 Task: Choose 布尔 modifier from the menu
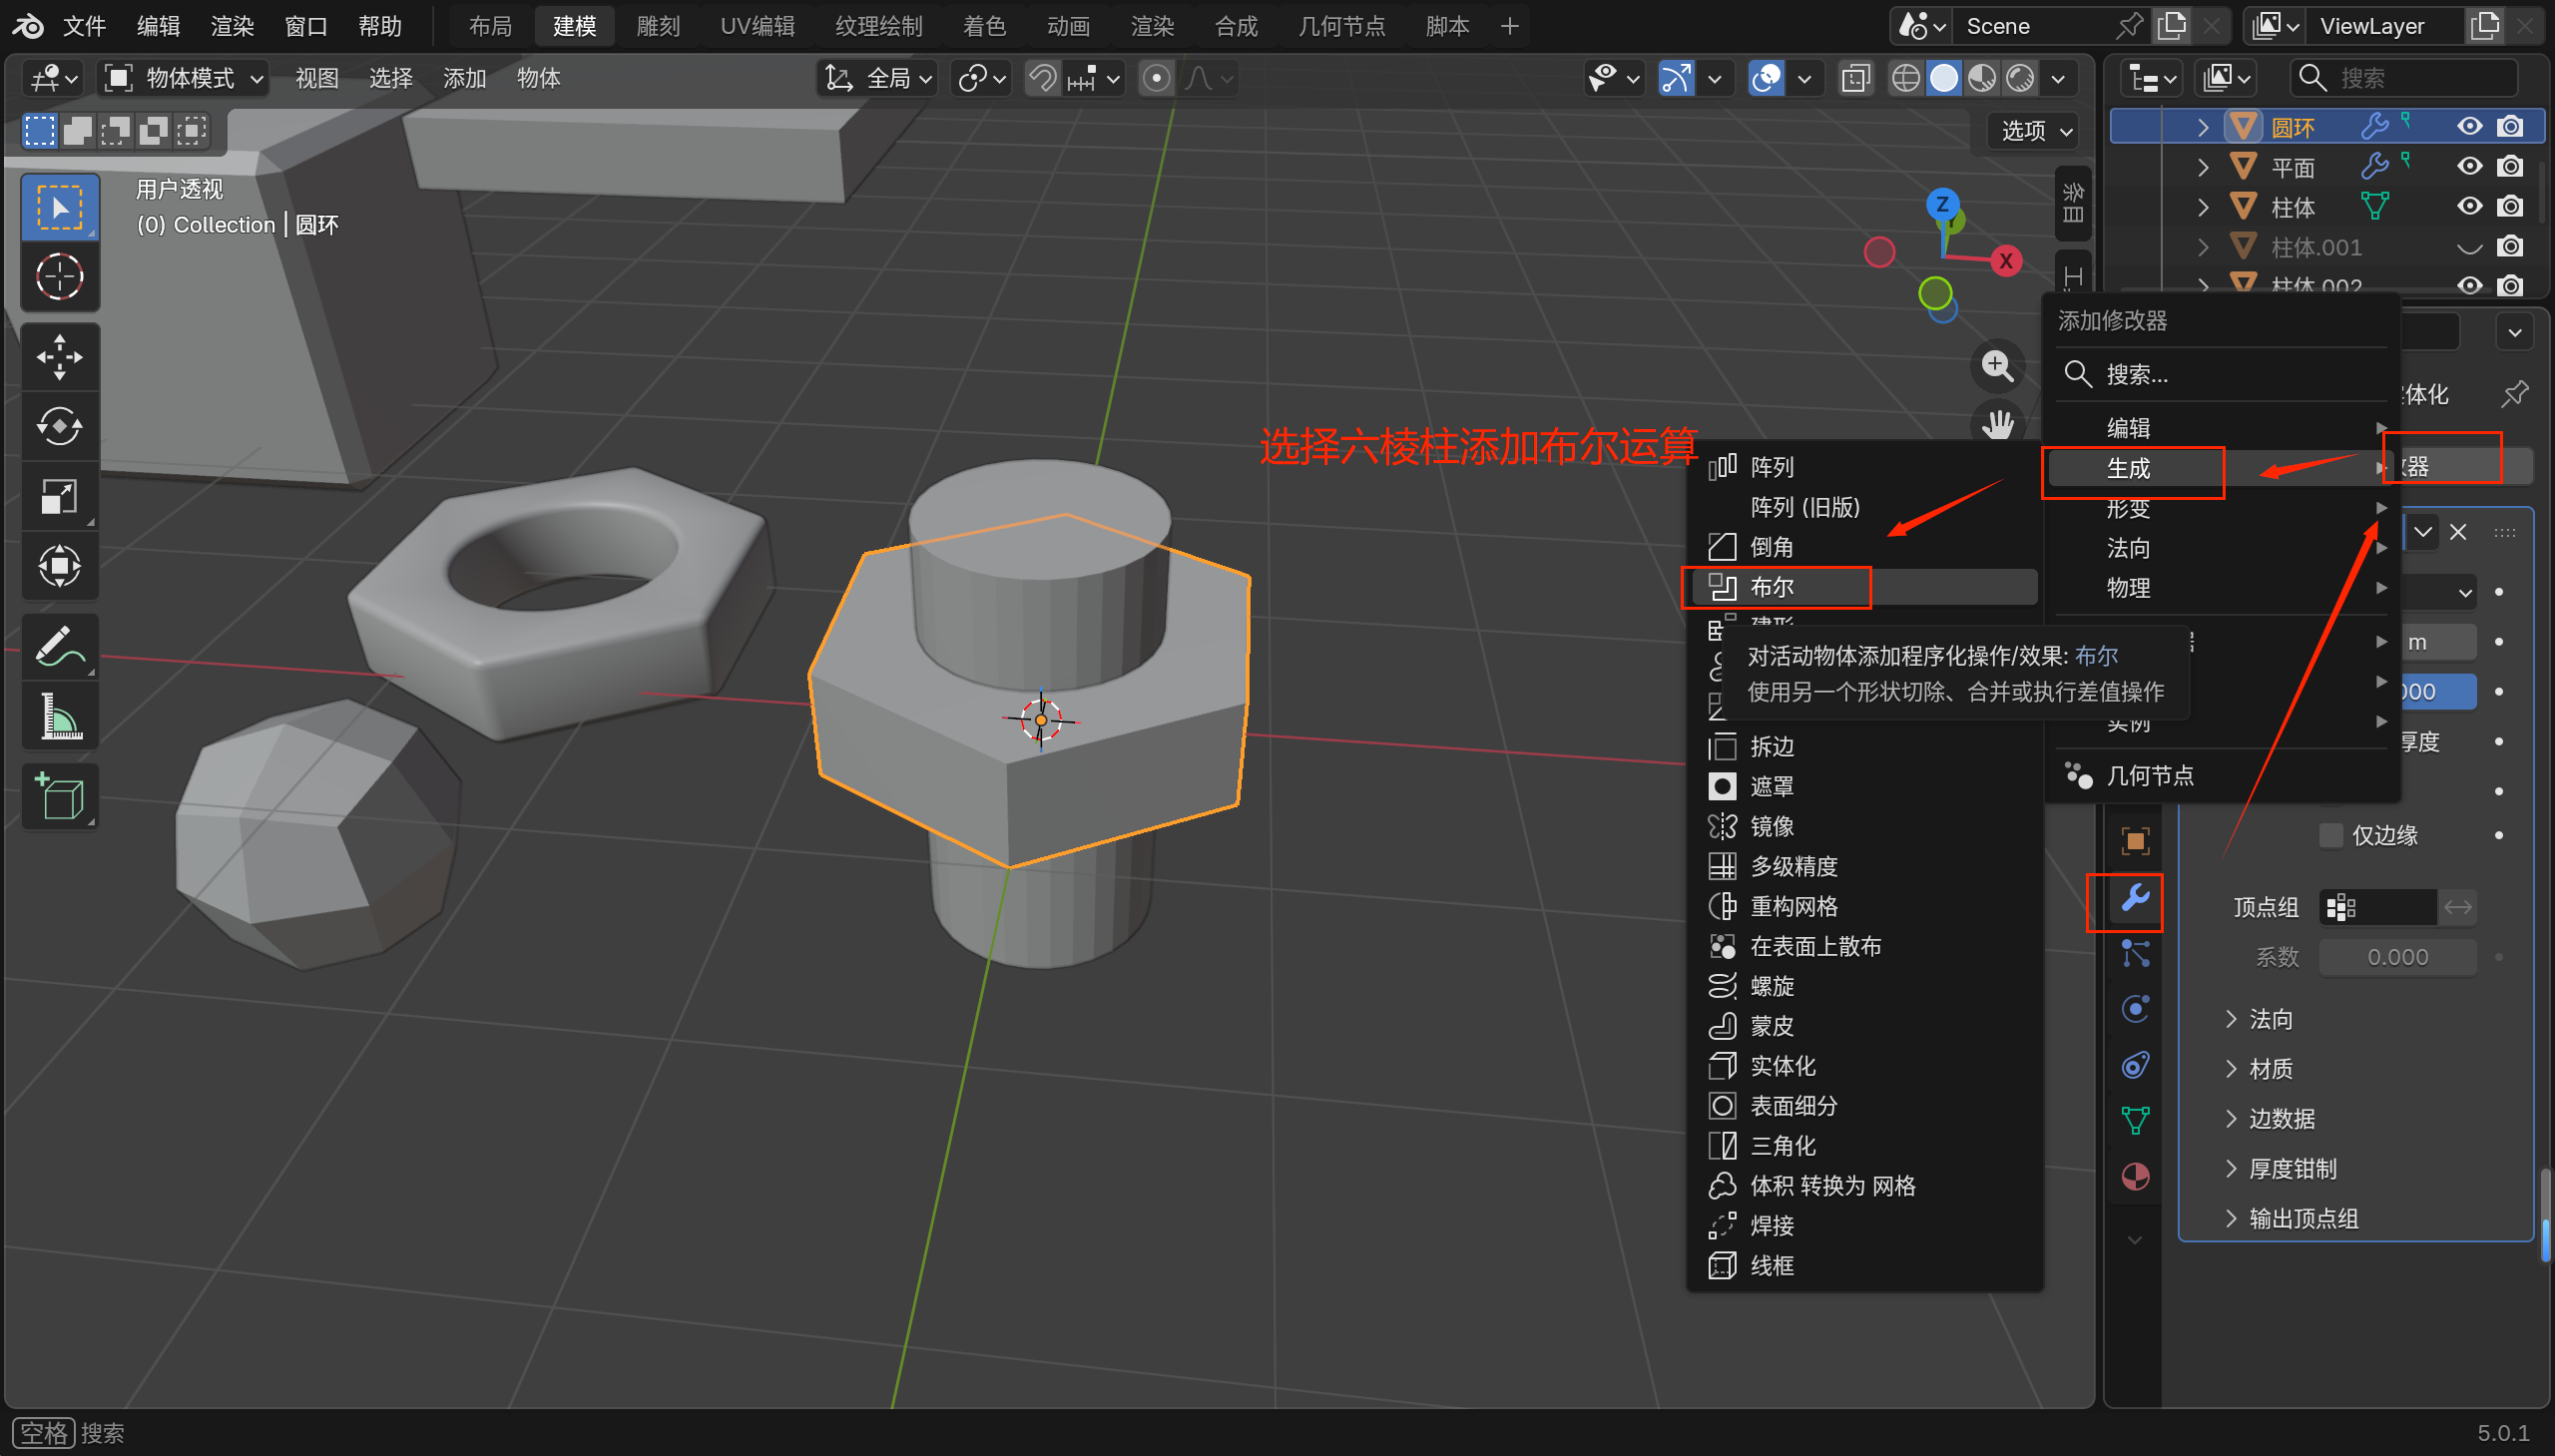tap(1773, 587)
